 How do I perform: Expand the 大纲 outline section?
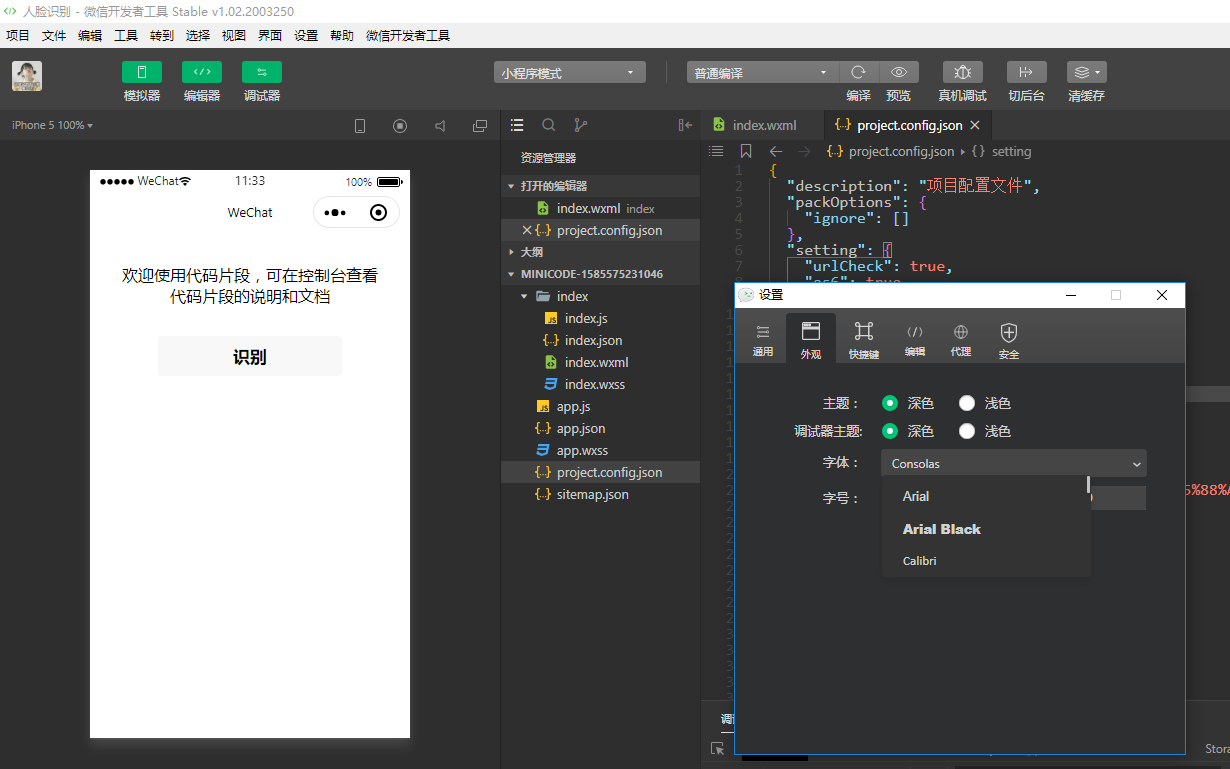click(x=600, y=252)
